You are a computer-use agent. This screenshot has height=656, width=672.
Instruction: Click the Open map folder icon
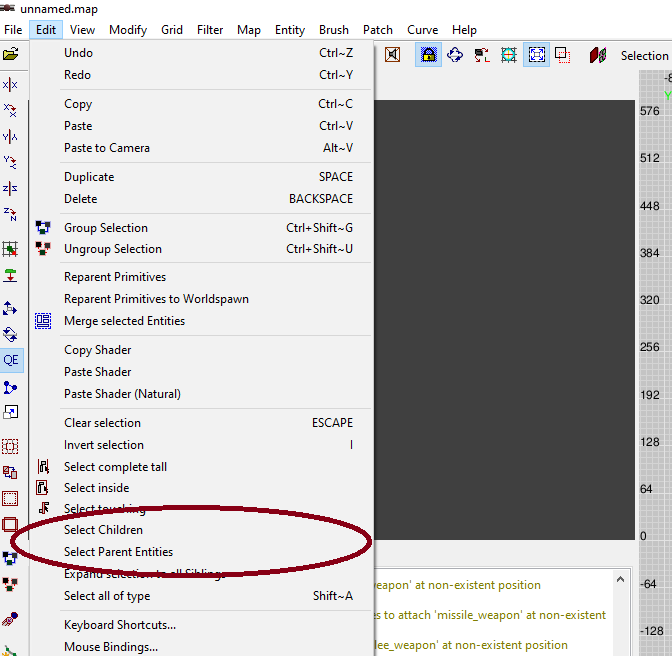pyautogui.click(x=11, y=55)
